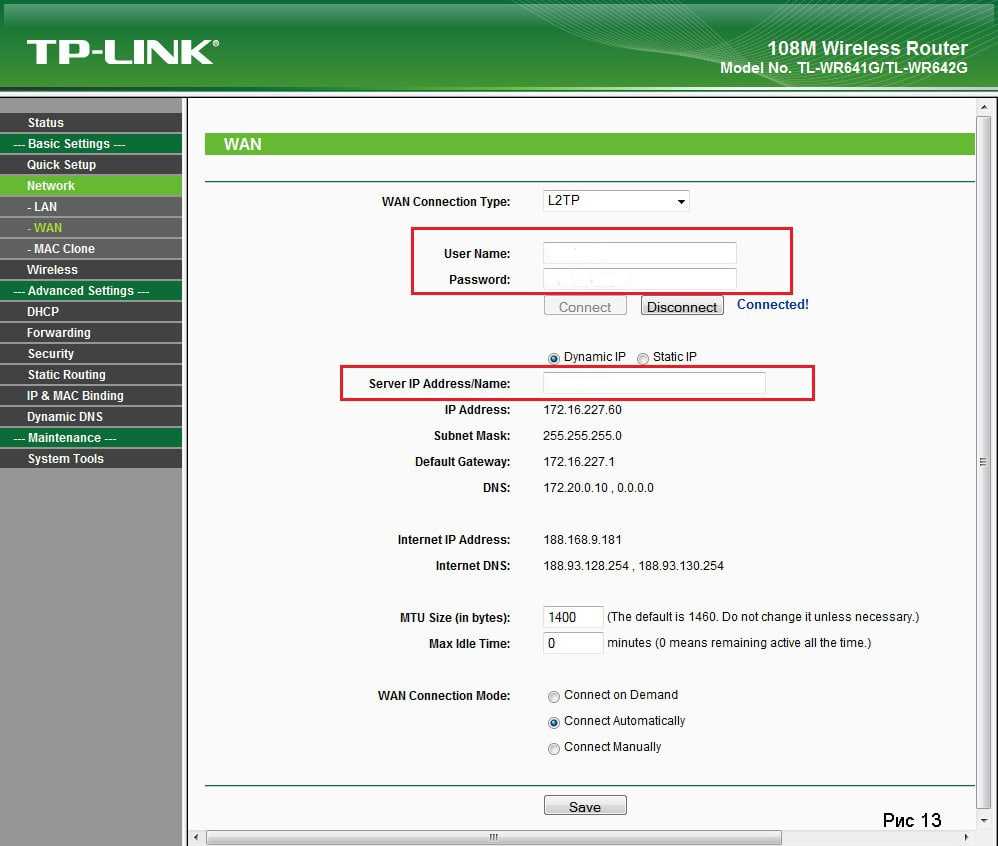
Task: Go to Quick Setup page
Action: click(x=61, y=165)
